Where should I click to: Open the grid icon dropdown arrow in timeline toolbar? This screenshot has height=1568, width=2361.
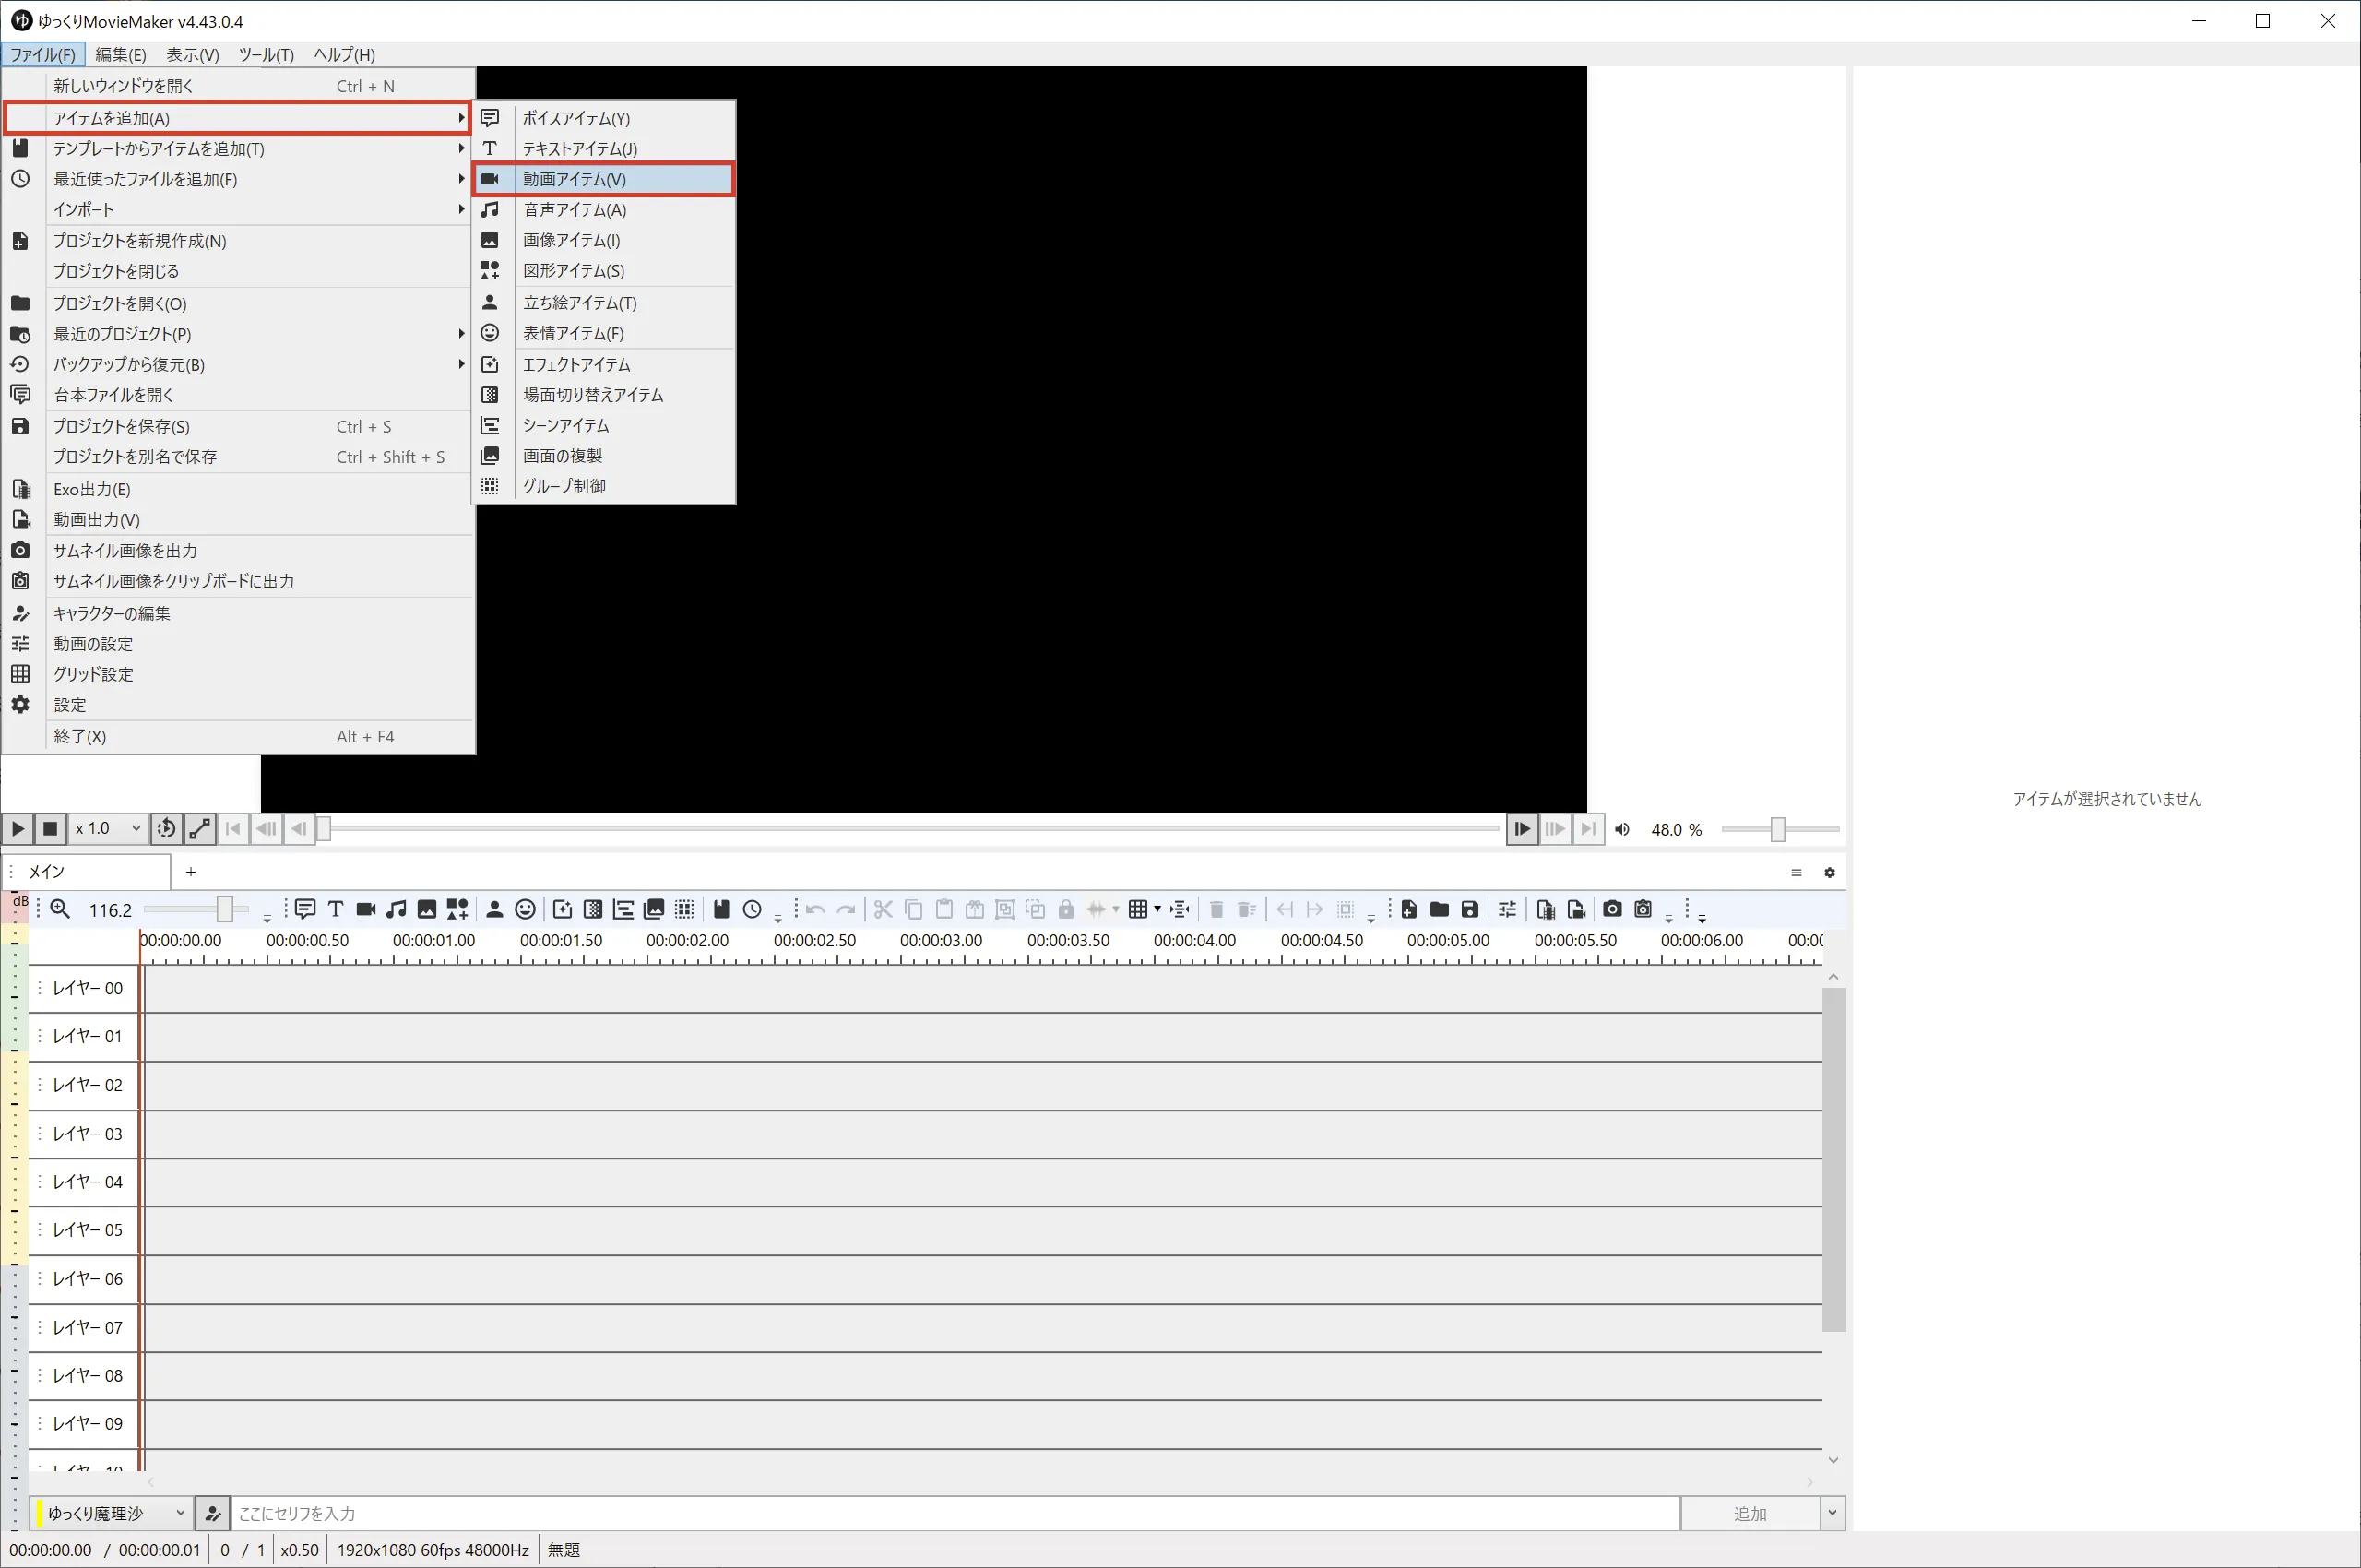pos(1157,909)
